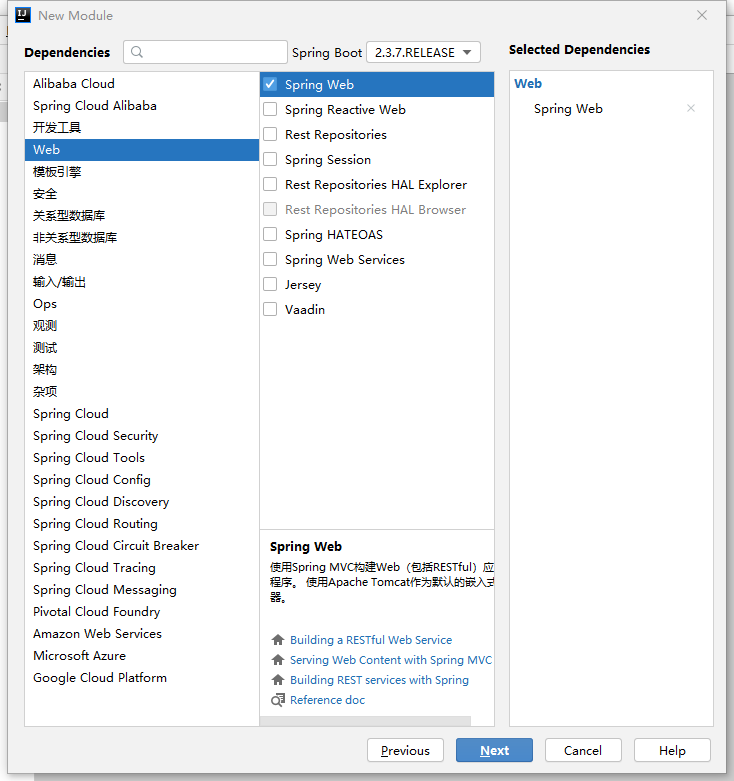The width and height of the screenshot is (734, 781).
Task: Click the Previous button
Action: [405, 750]
